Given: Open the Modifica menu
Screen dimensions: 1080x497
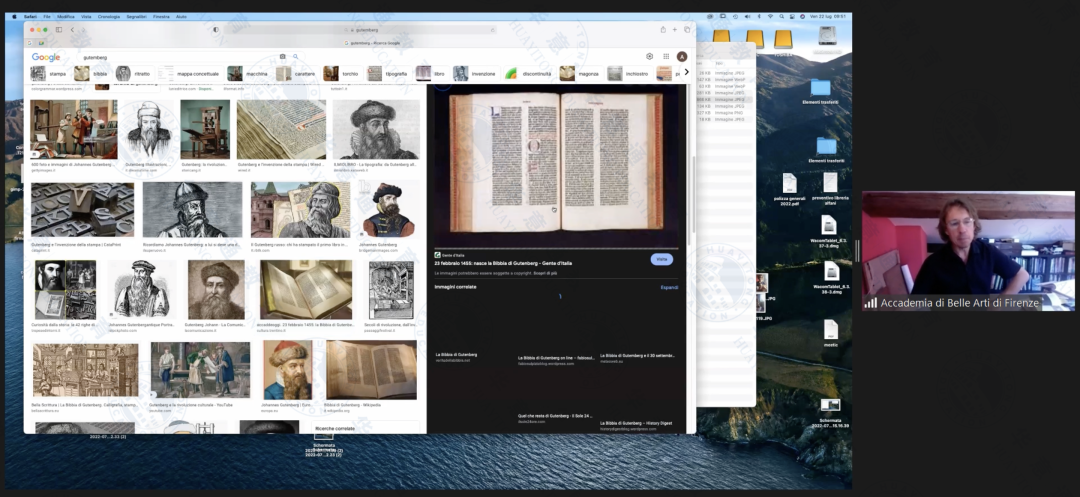Looking at the screenshot, I should click(66, 16).
